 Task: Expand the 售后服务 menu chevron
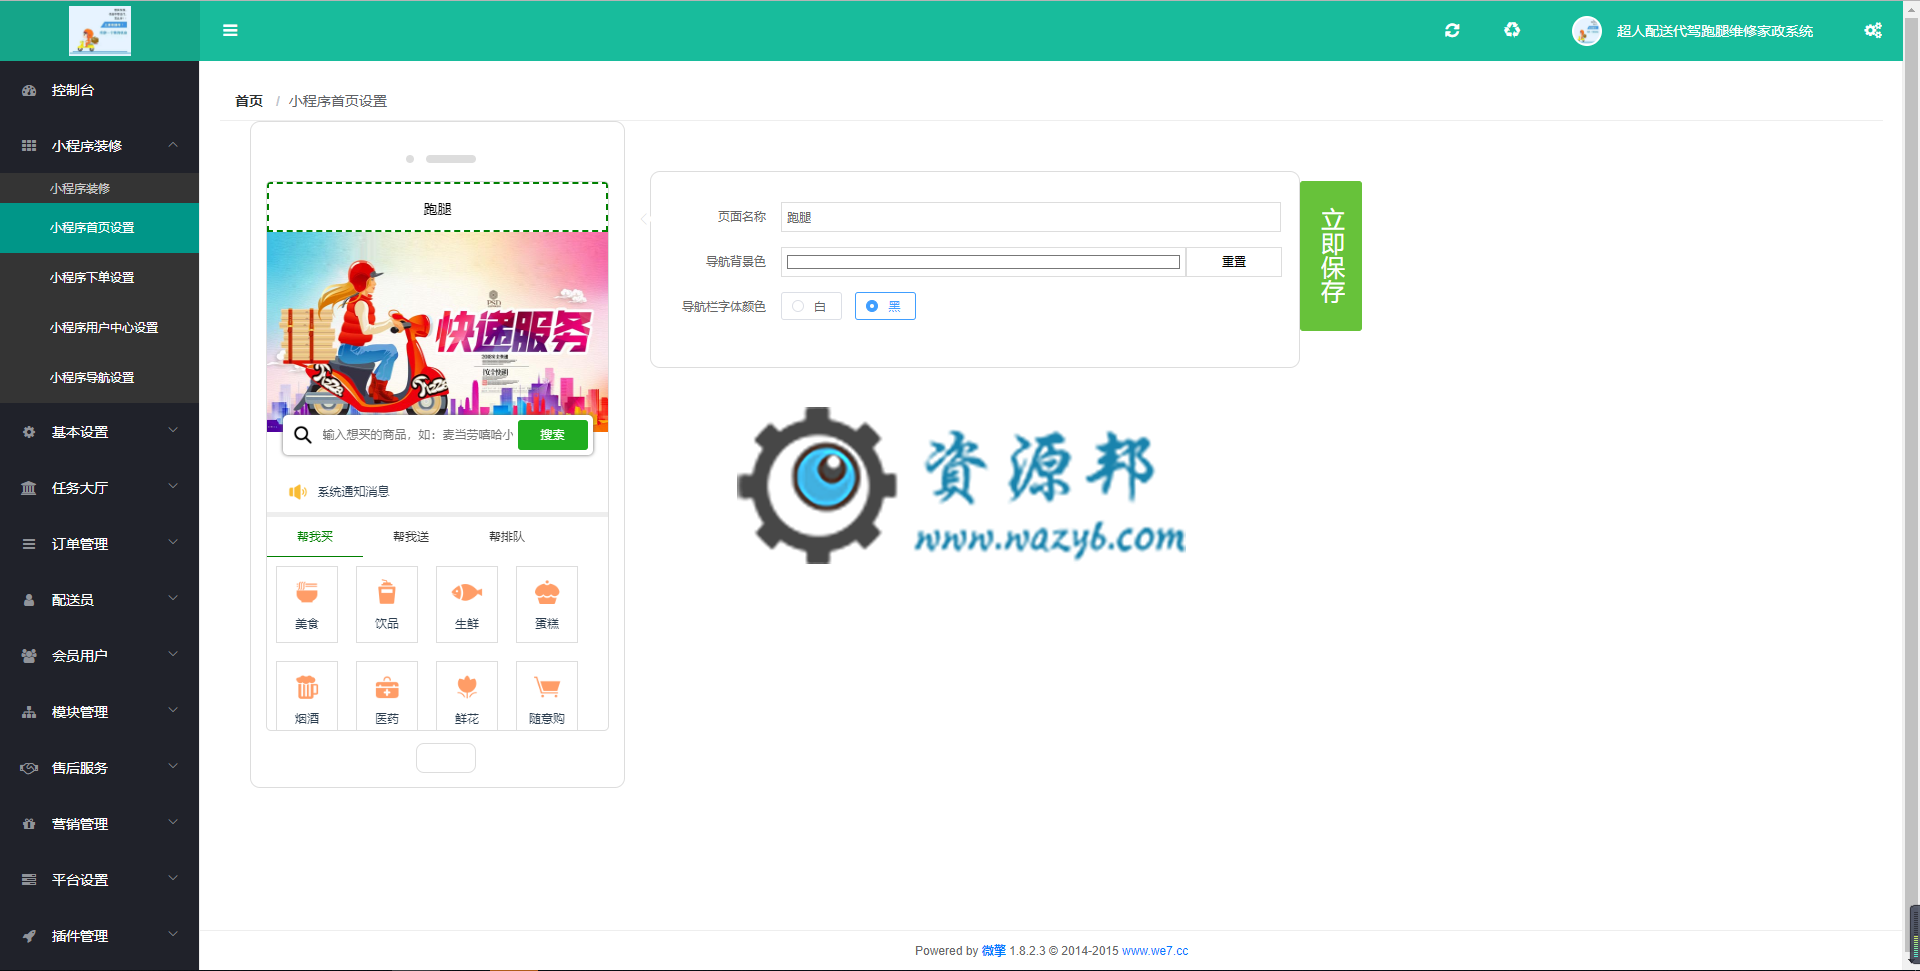pyautogui.click(x=173, y=767)
